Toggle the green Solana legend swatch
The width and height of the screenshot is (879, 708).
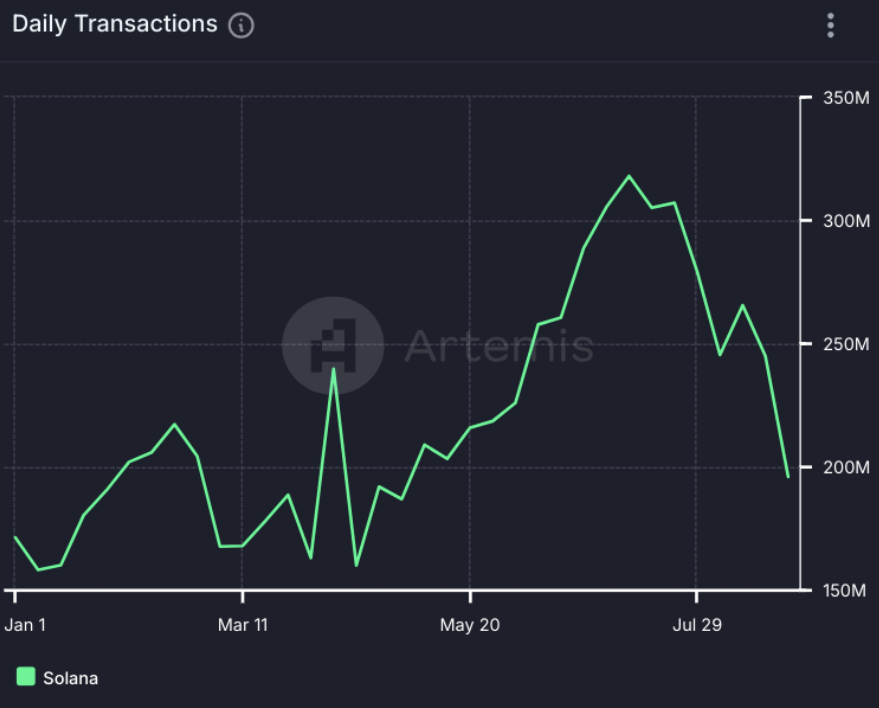(x=26, y=677)
